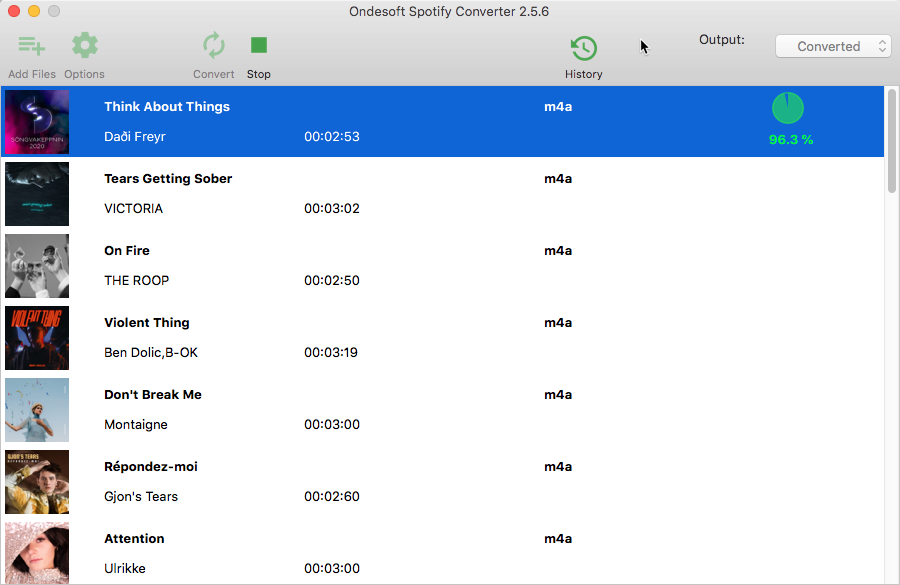Click duration "00:03:19"
Viewport: 900px width, 585px height.
[331, 352]
